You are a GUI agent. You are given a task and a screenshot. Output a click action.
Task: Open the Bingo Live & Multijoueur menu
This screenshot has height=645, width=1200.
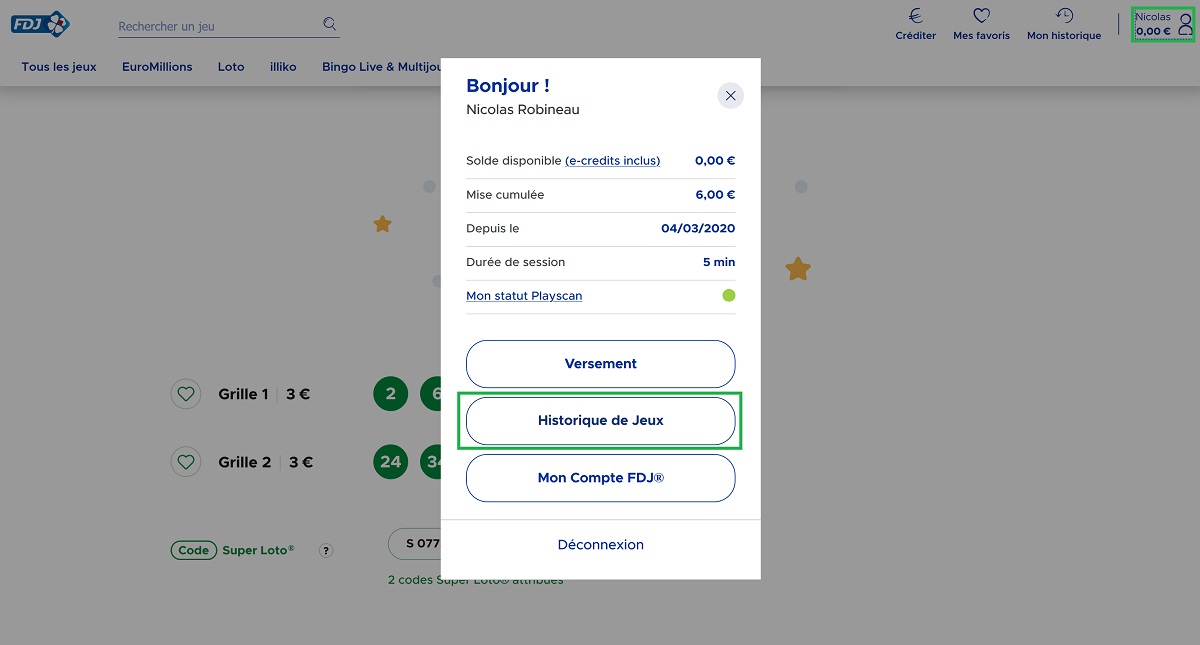(x=381, y=67)
